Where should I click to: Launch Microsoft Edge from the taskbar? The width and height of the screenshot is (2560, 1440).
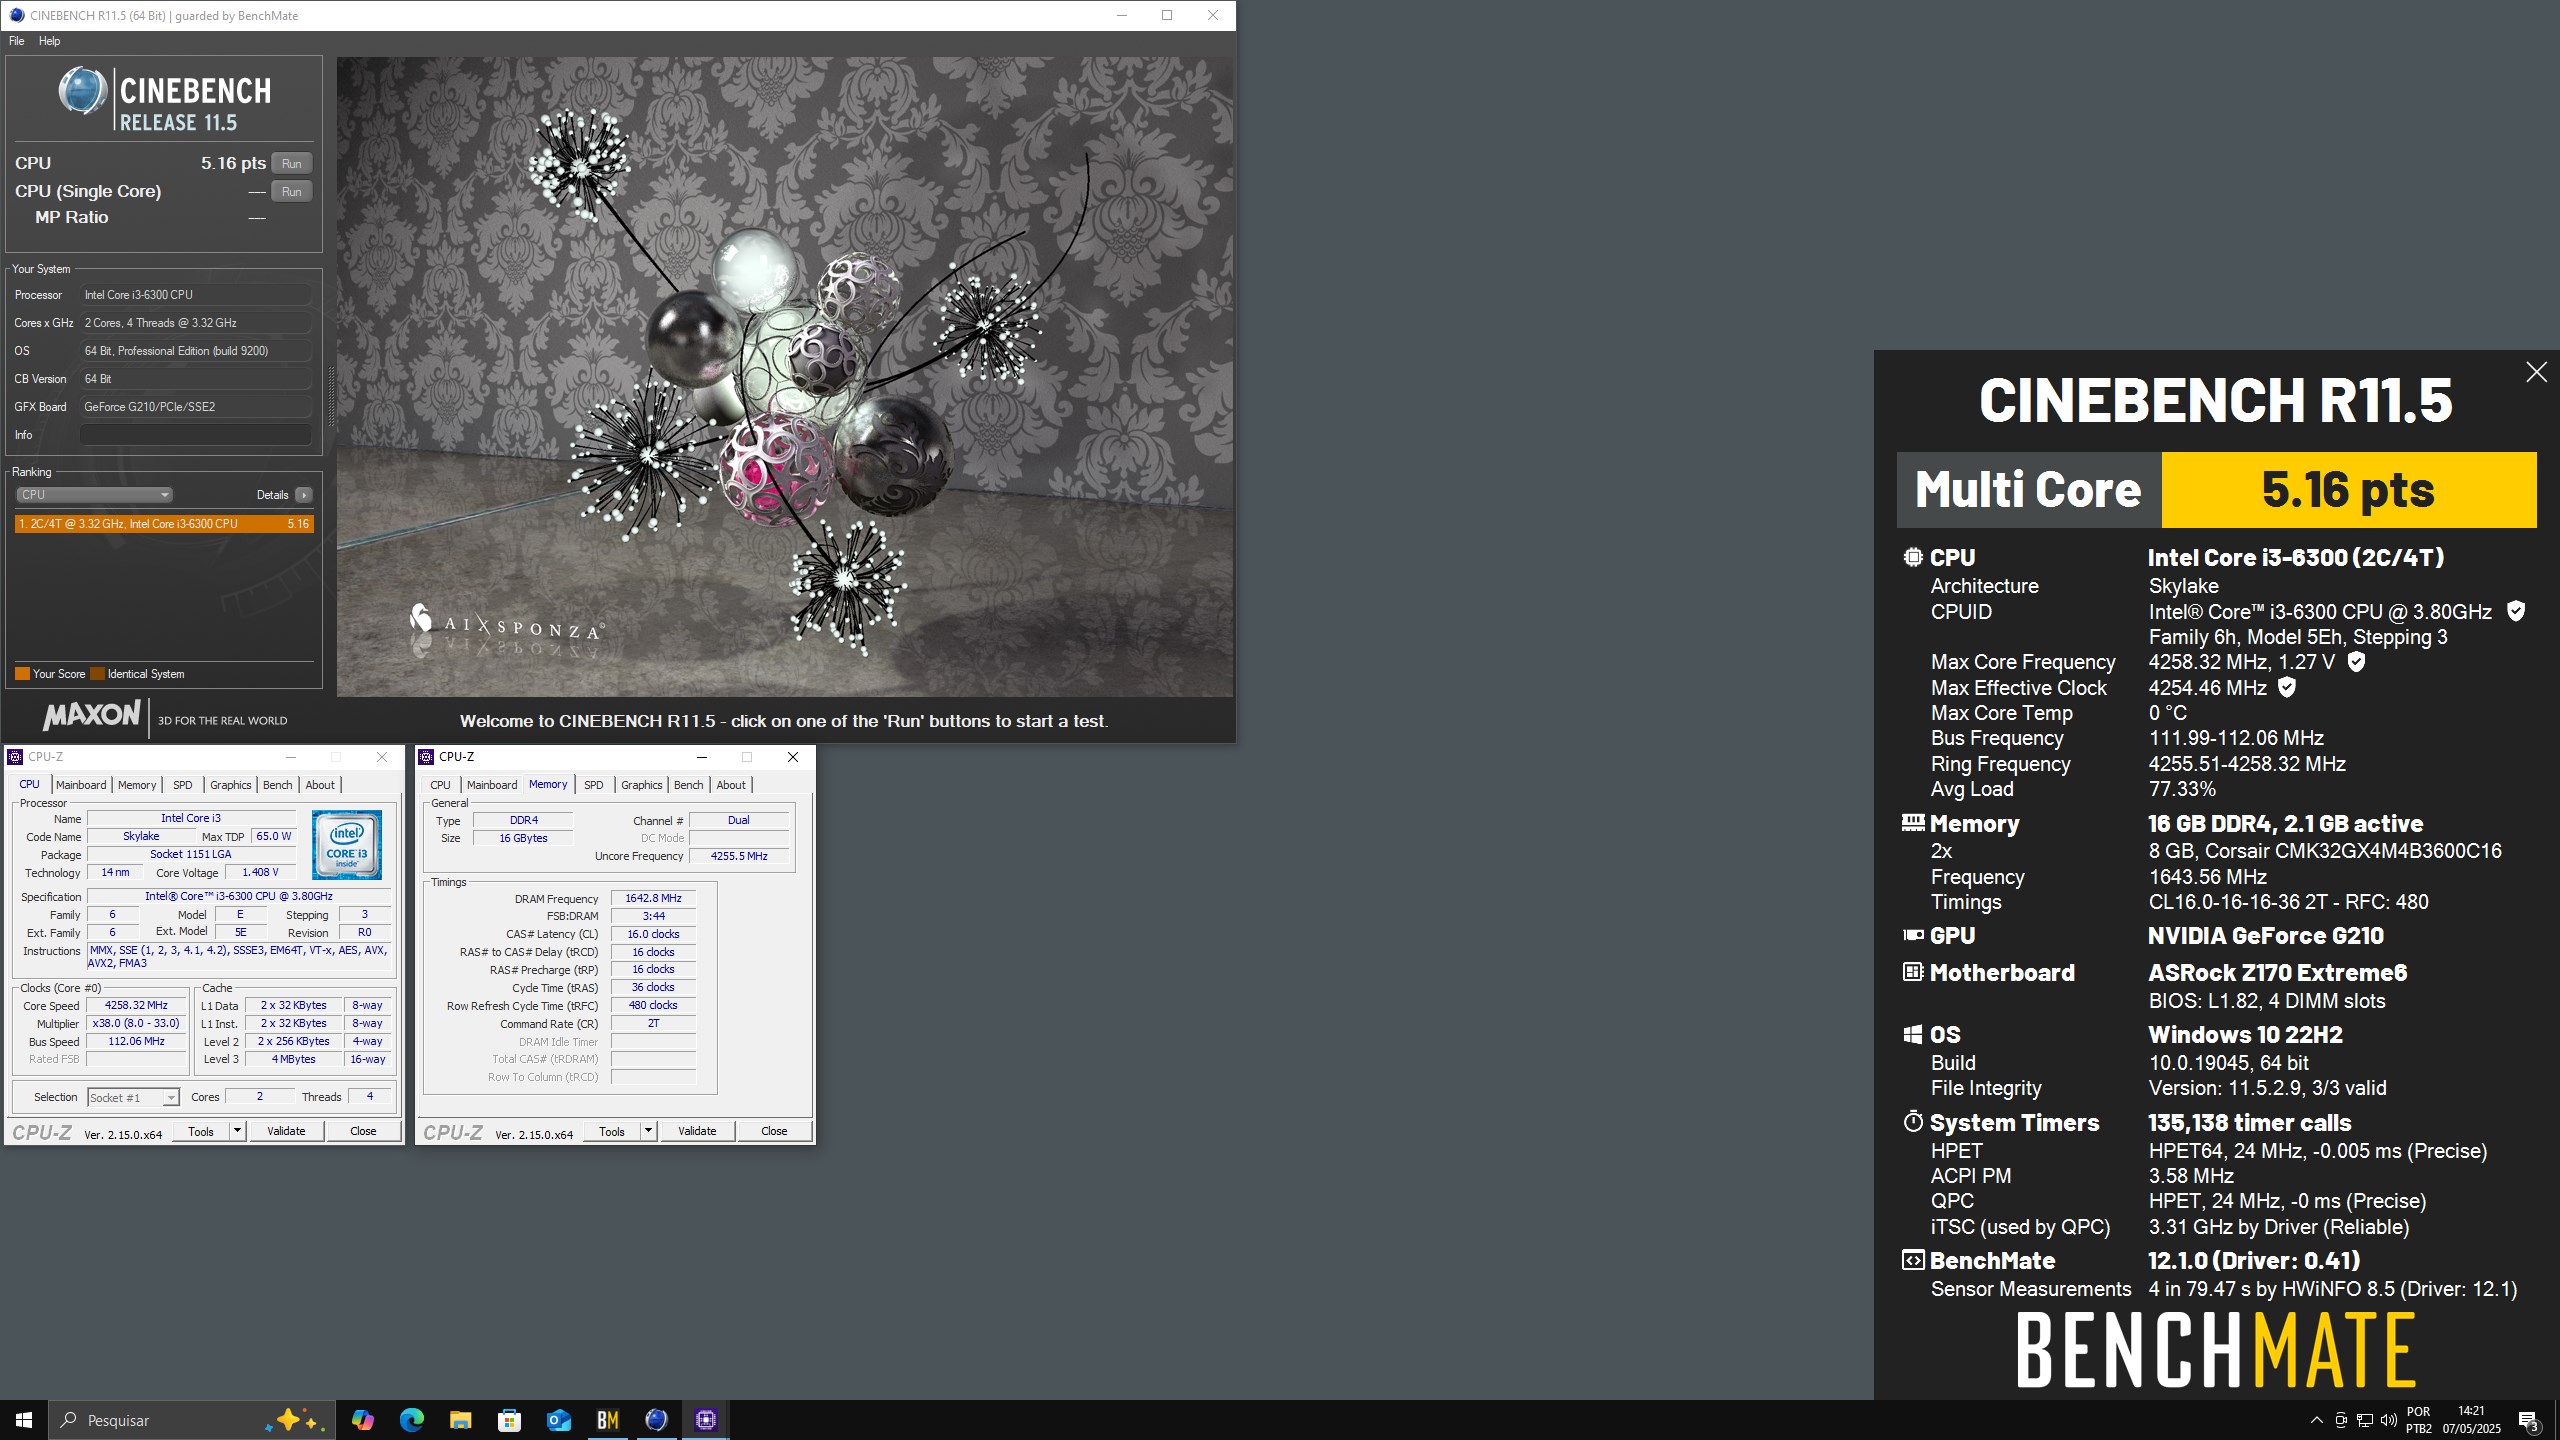pos(411,1420)
